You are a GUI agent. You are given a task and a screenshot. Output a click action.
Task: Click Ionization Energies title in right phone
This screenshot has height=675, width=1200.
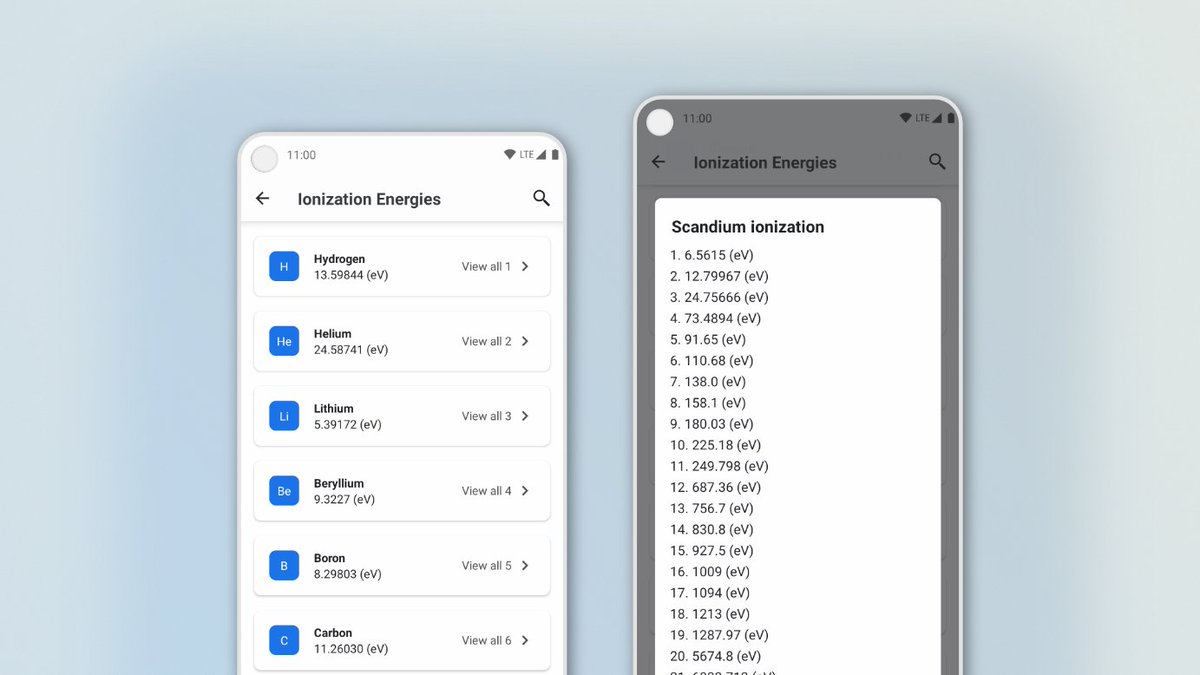765,162
